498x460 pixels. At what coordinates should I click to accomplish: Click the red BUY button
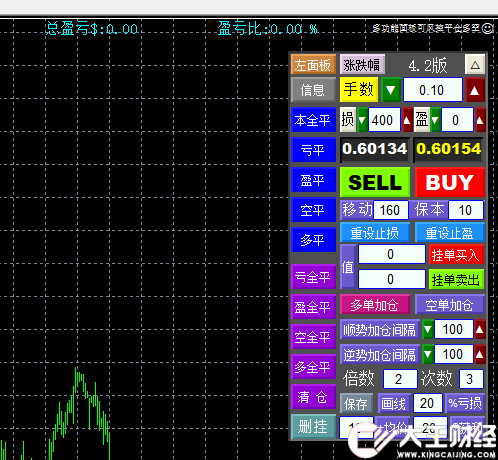pyautogui.click(x=450, y=182)
